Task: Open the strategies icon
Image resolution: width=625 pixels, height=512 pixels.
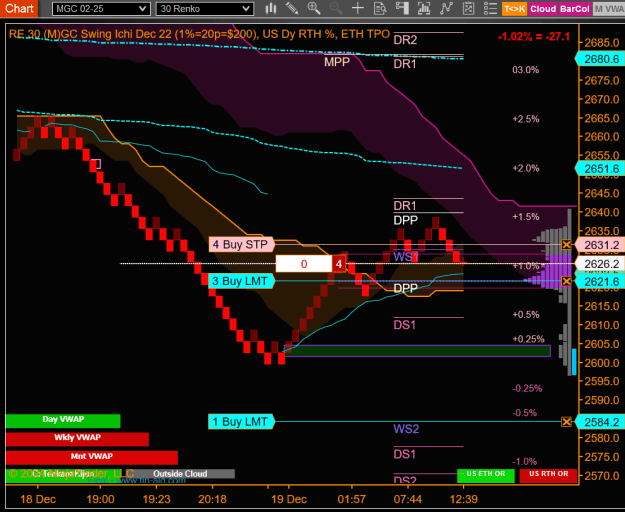Action: (x=468, y=8)
